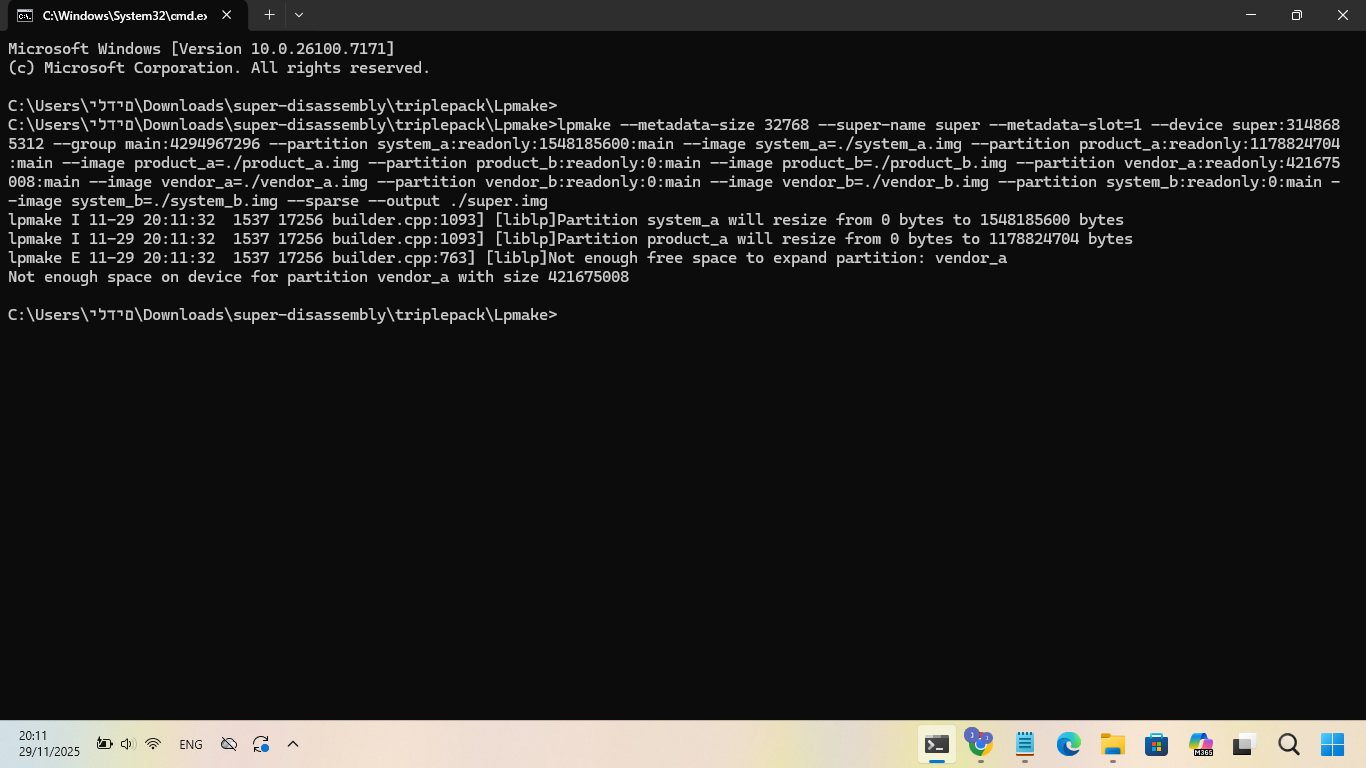Open Notepad from the taskbar
The width and height of the screenshot is (1366, 768).
(1025, 744)
